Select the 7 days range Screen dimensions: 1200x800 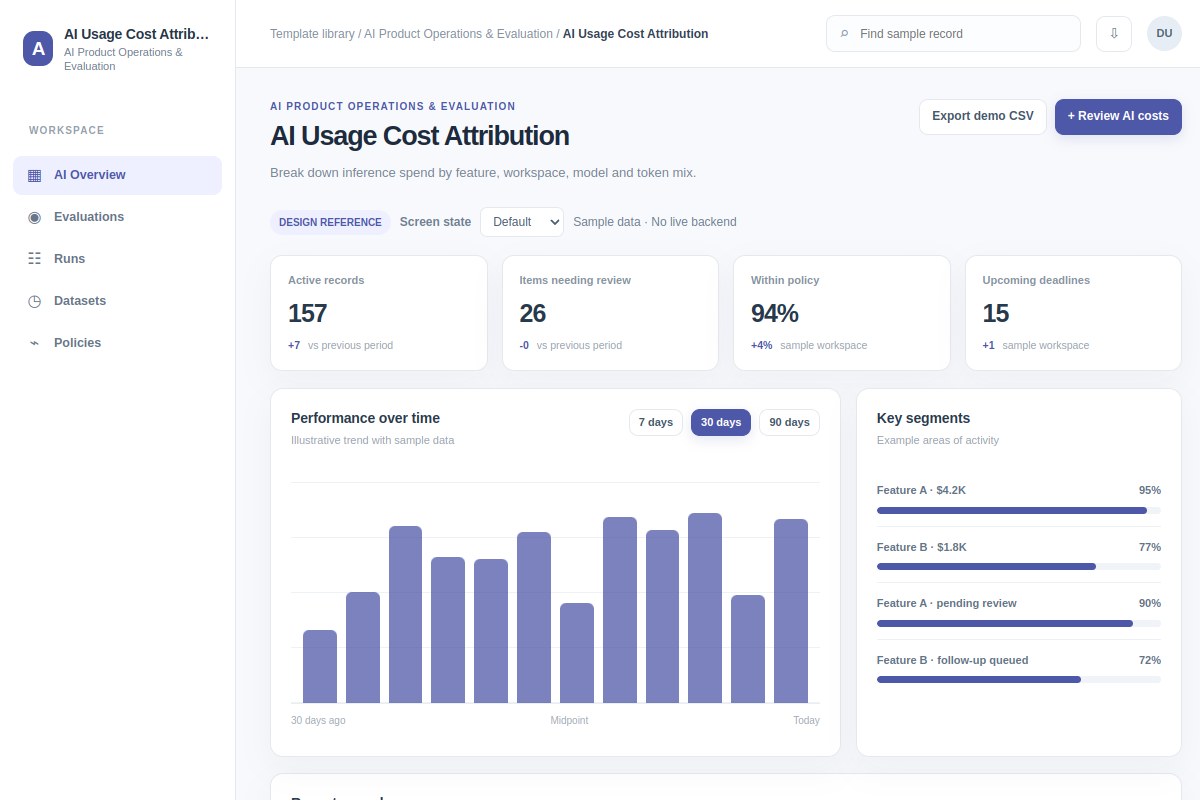[x=656, y=423]
